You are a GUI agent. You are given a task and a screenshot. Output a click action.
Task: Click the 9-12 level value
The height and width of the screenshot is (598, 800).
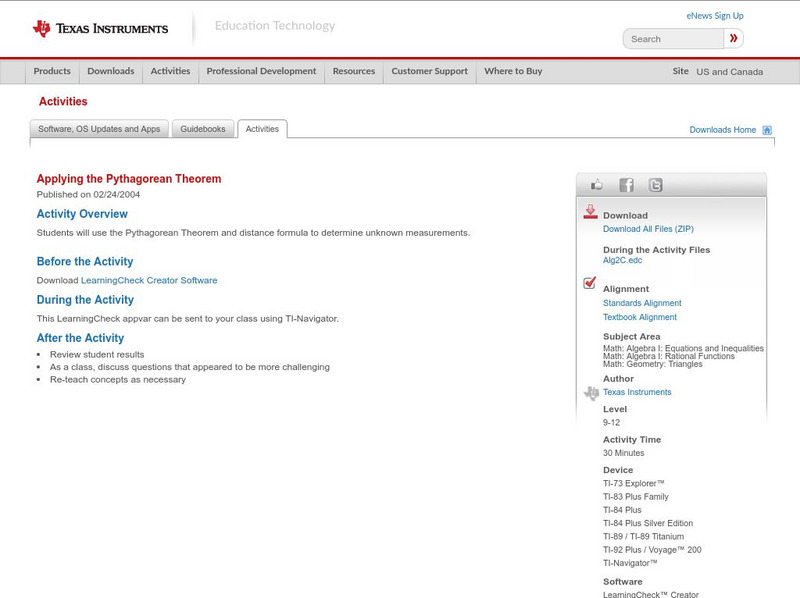tap(611, 423)
